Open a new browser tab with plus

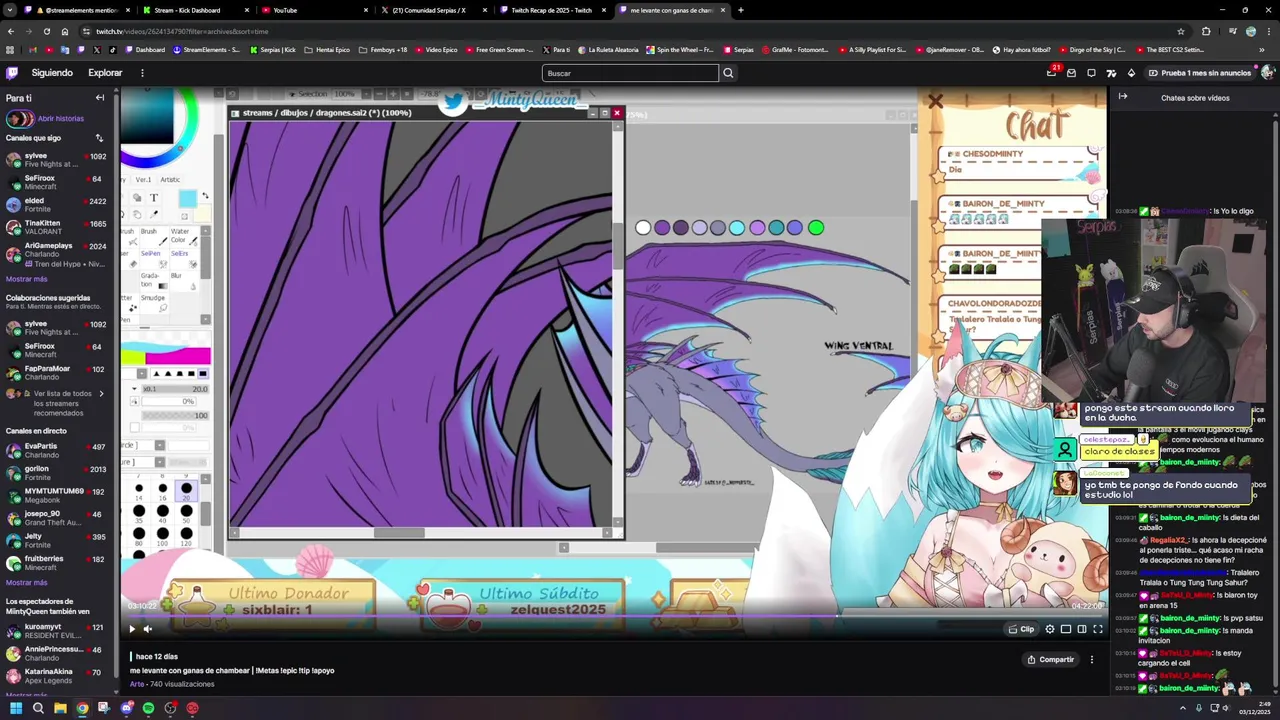[740, 10]
